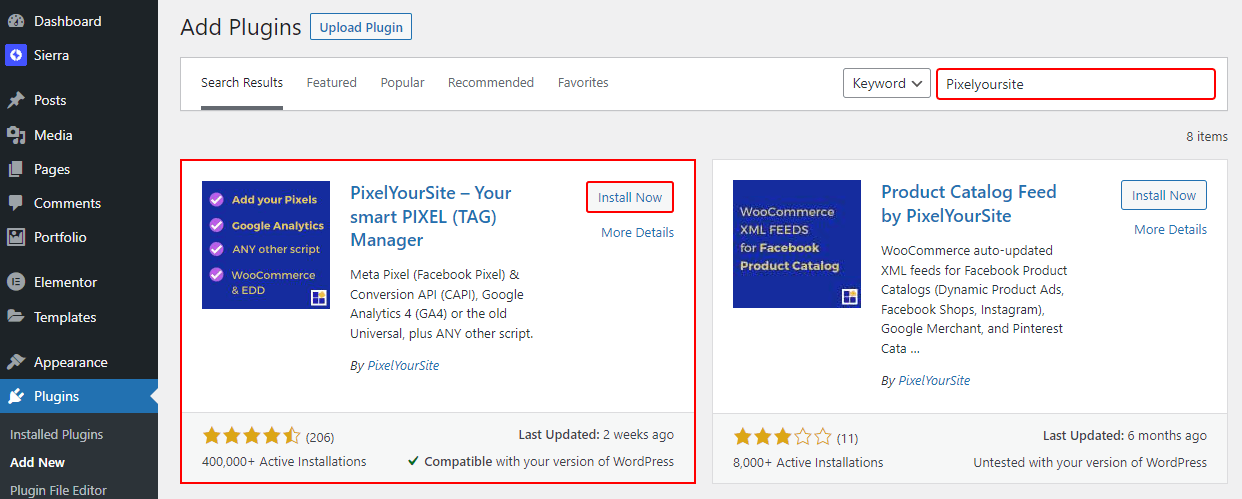Click "Untested with your version of WordPress"
The width and height of the screenshot is (1242, 499).
1090,462
